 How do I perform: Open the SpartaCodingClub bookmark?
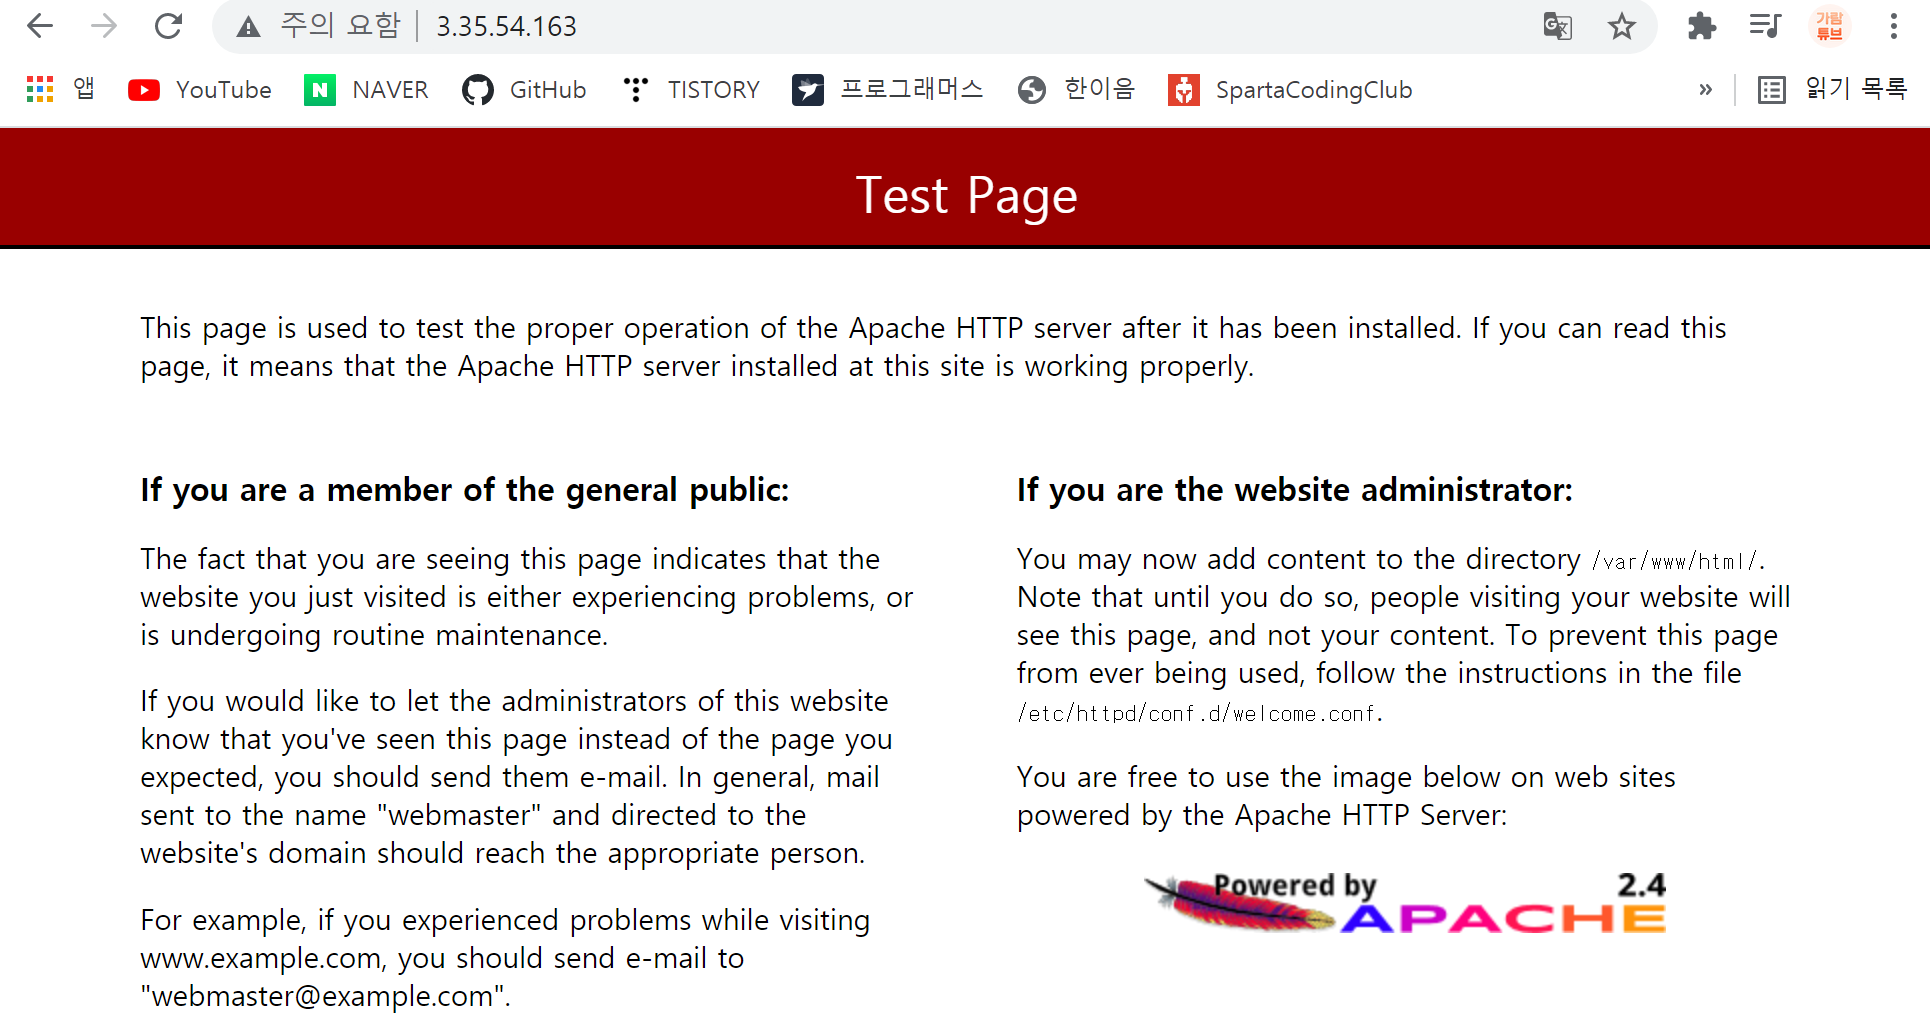coord(1290,90)
